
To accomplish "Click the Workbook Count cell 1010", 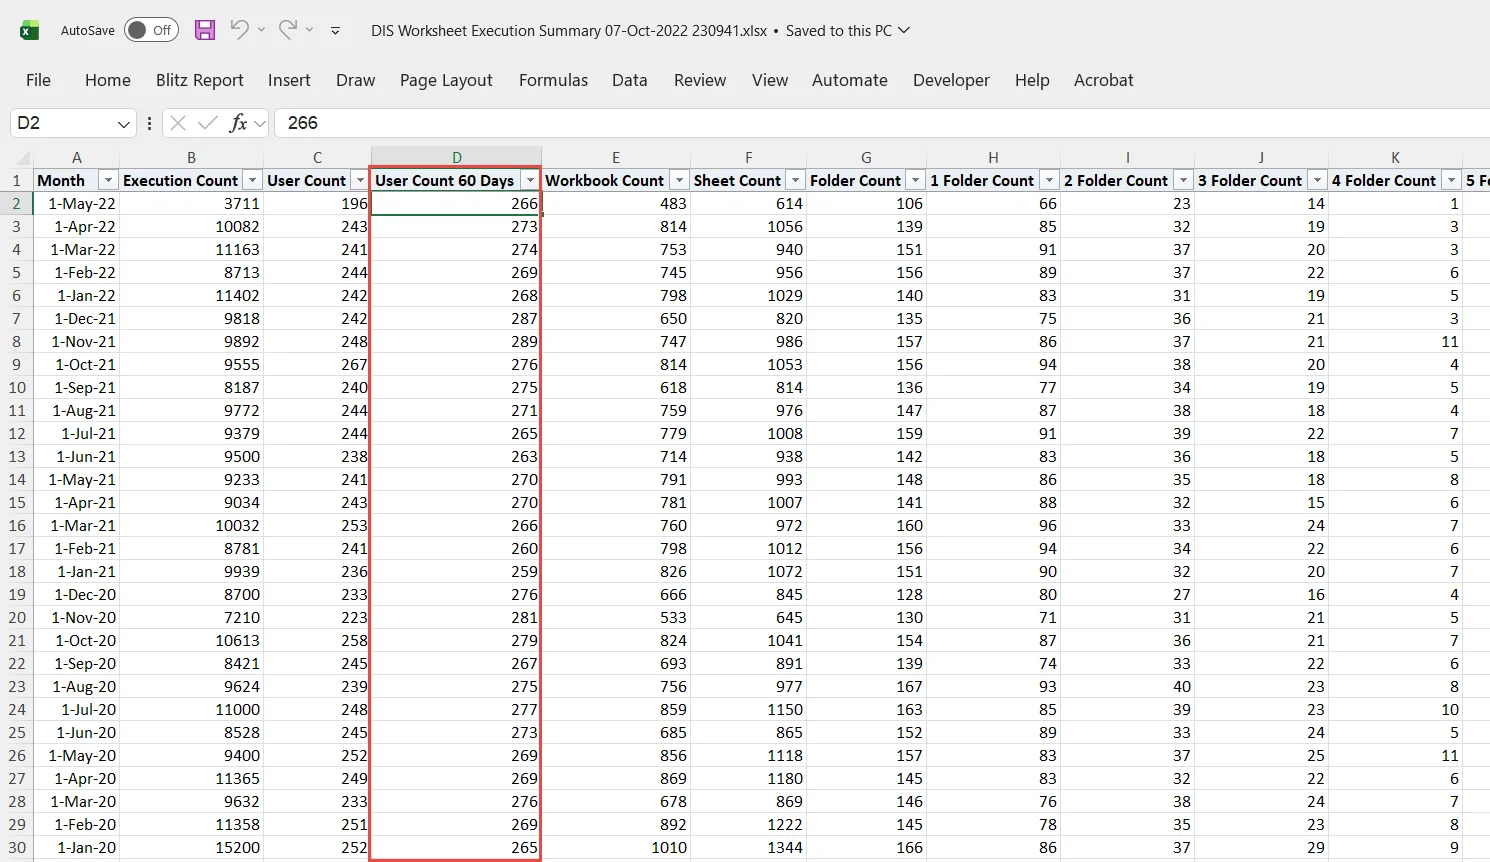I will (616, 848).
